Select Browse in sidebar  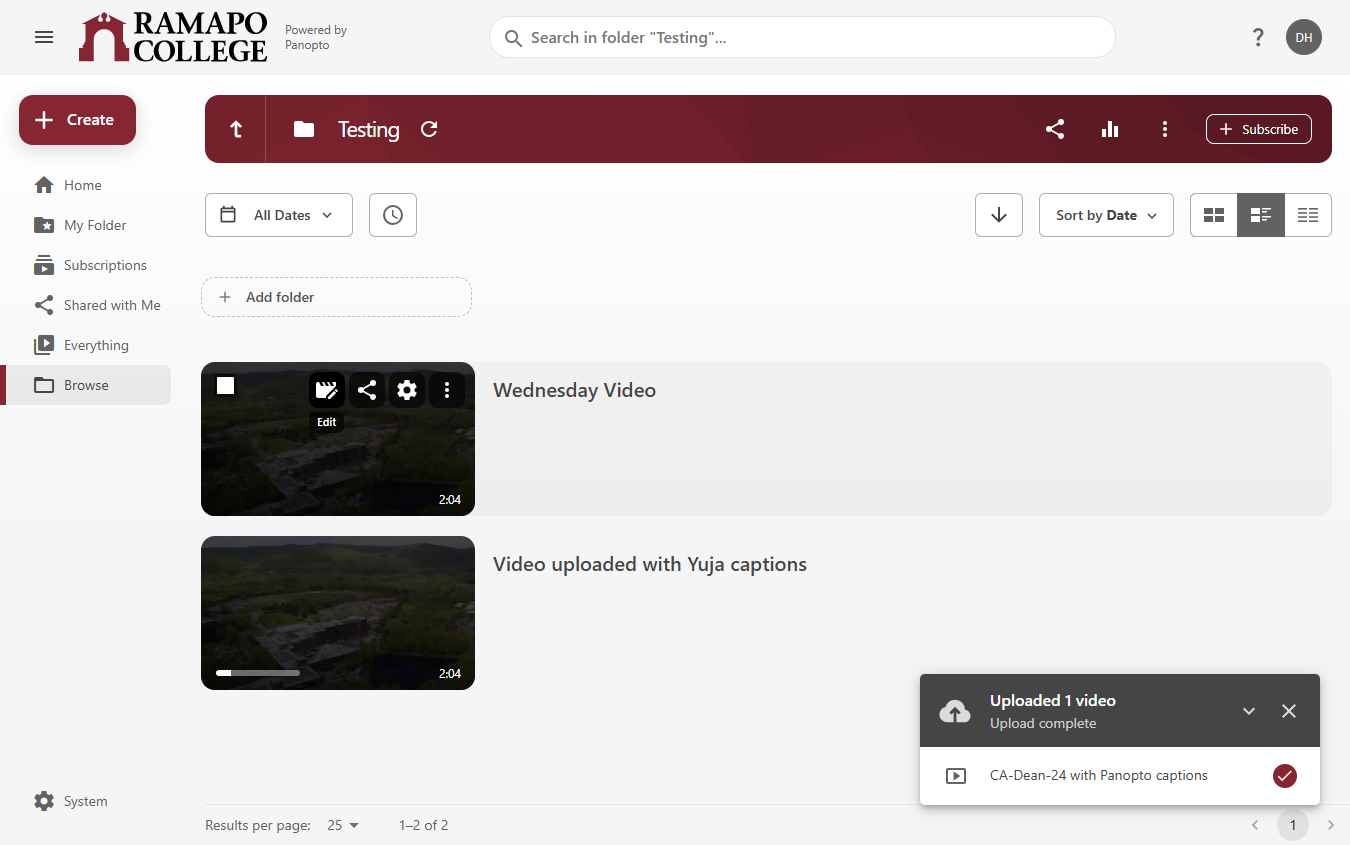(x=85, y=385)
